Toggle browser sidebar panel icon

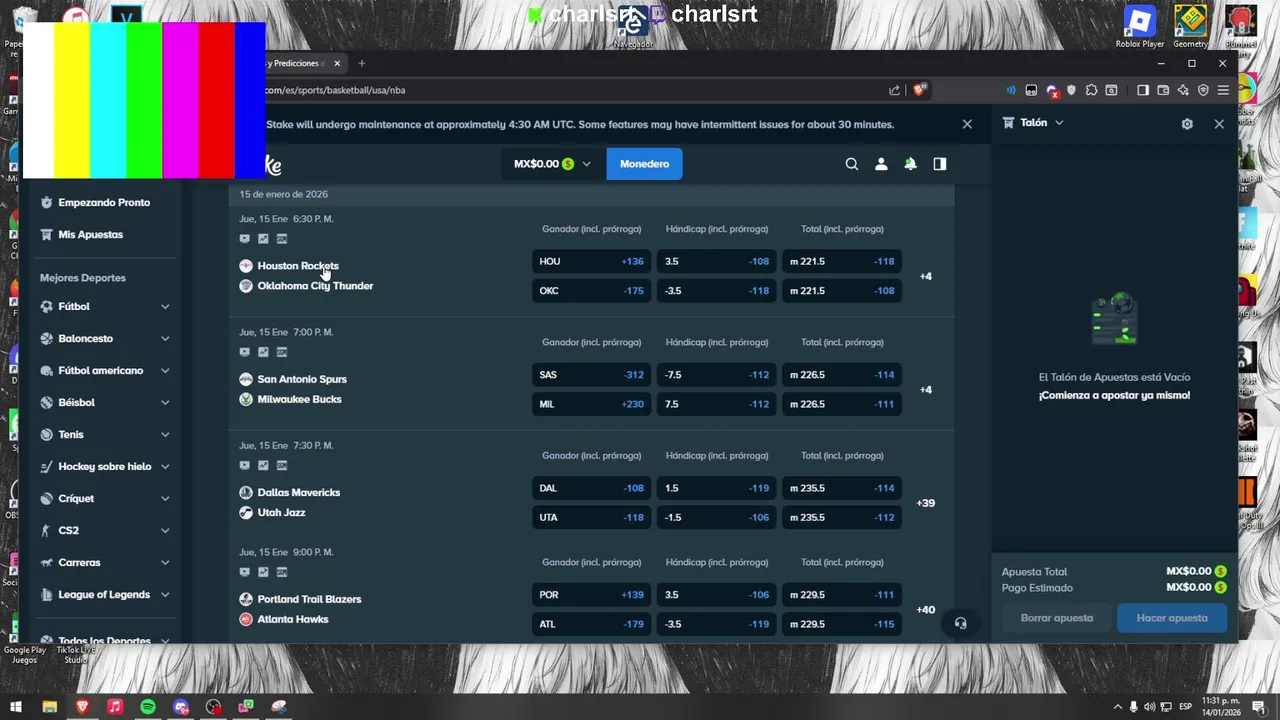(1143, 90)
